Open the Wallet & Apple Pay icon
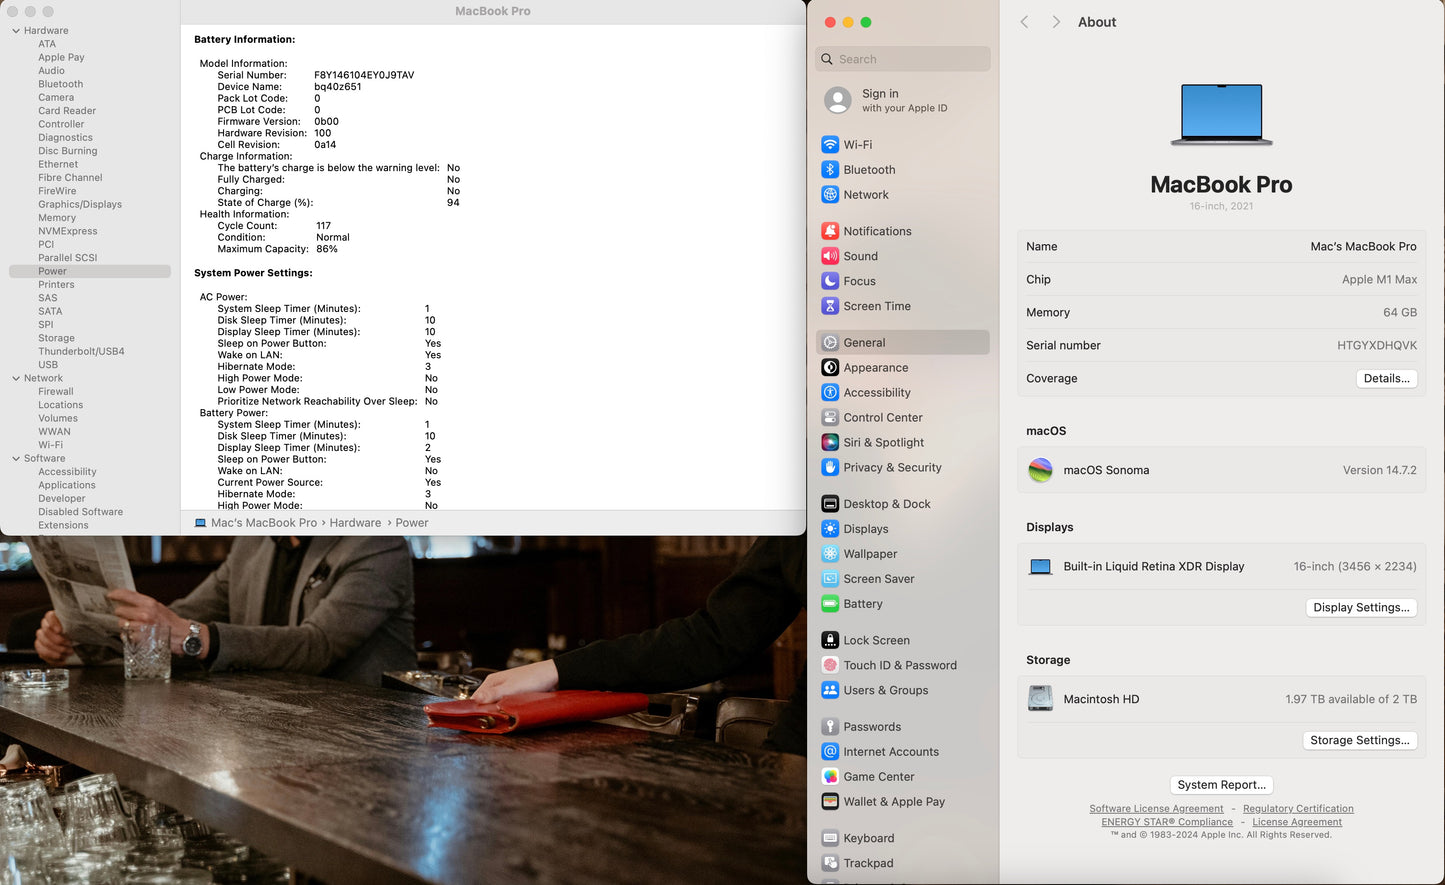 pos(830,802)
